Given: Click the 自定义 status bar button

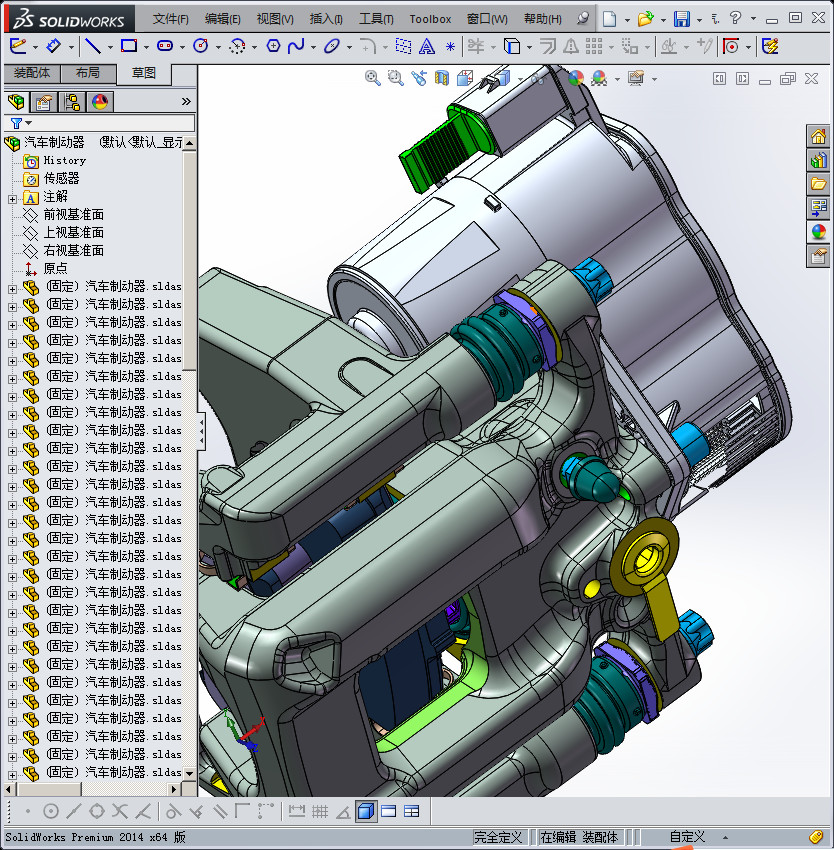Looking at the screenshot, I should [x=687, y=837].
